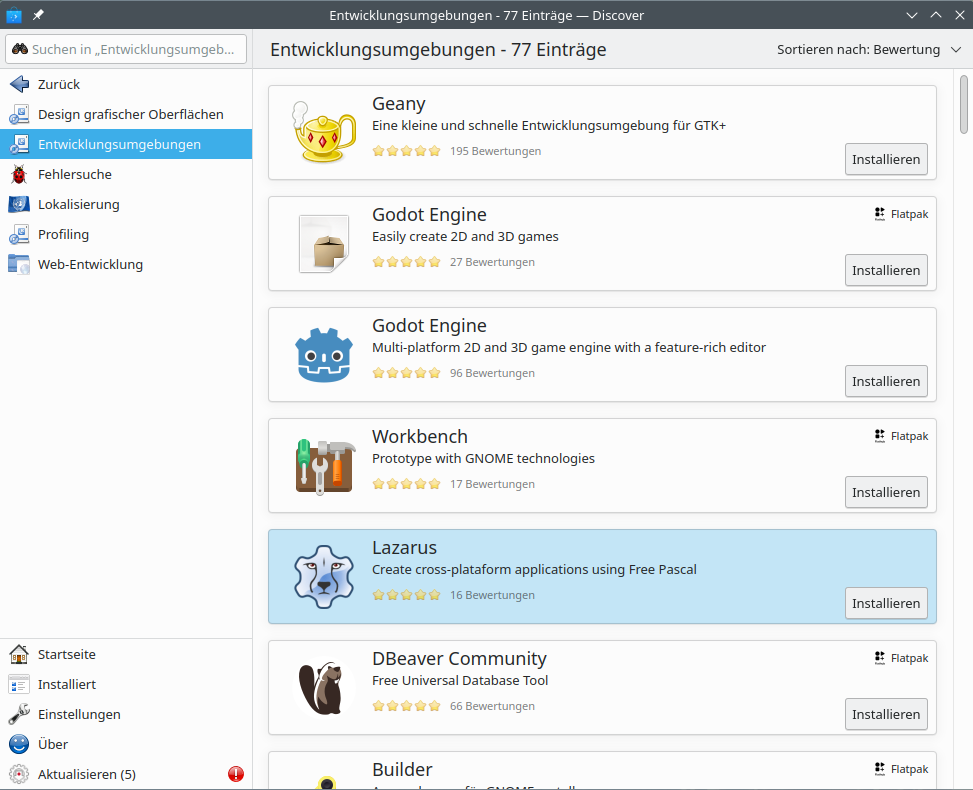973x790 pixels.
Task: Click the red update alert icon
Action: click(236, 774)
